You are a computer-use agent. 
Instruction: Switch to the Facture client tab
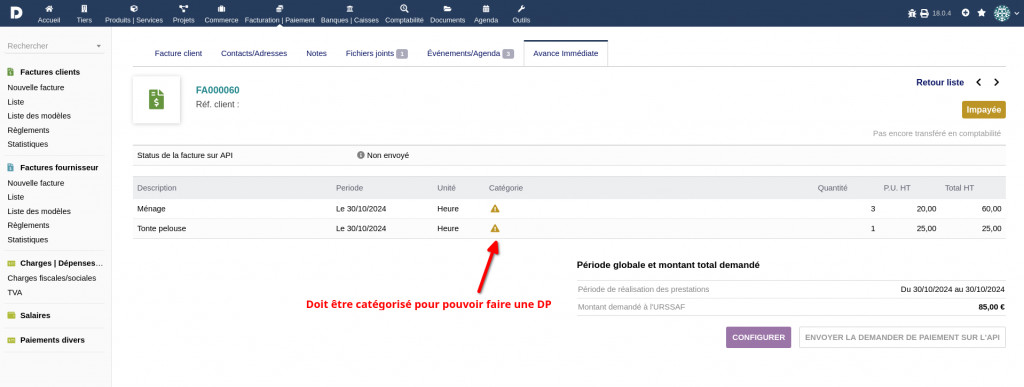pos(178,54)
